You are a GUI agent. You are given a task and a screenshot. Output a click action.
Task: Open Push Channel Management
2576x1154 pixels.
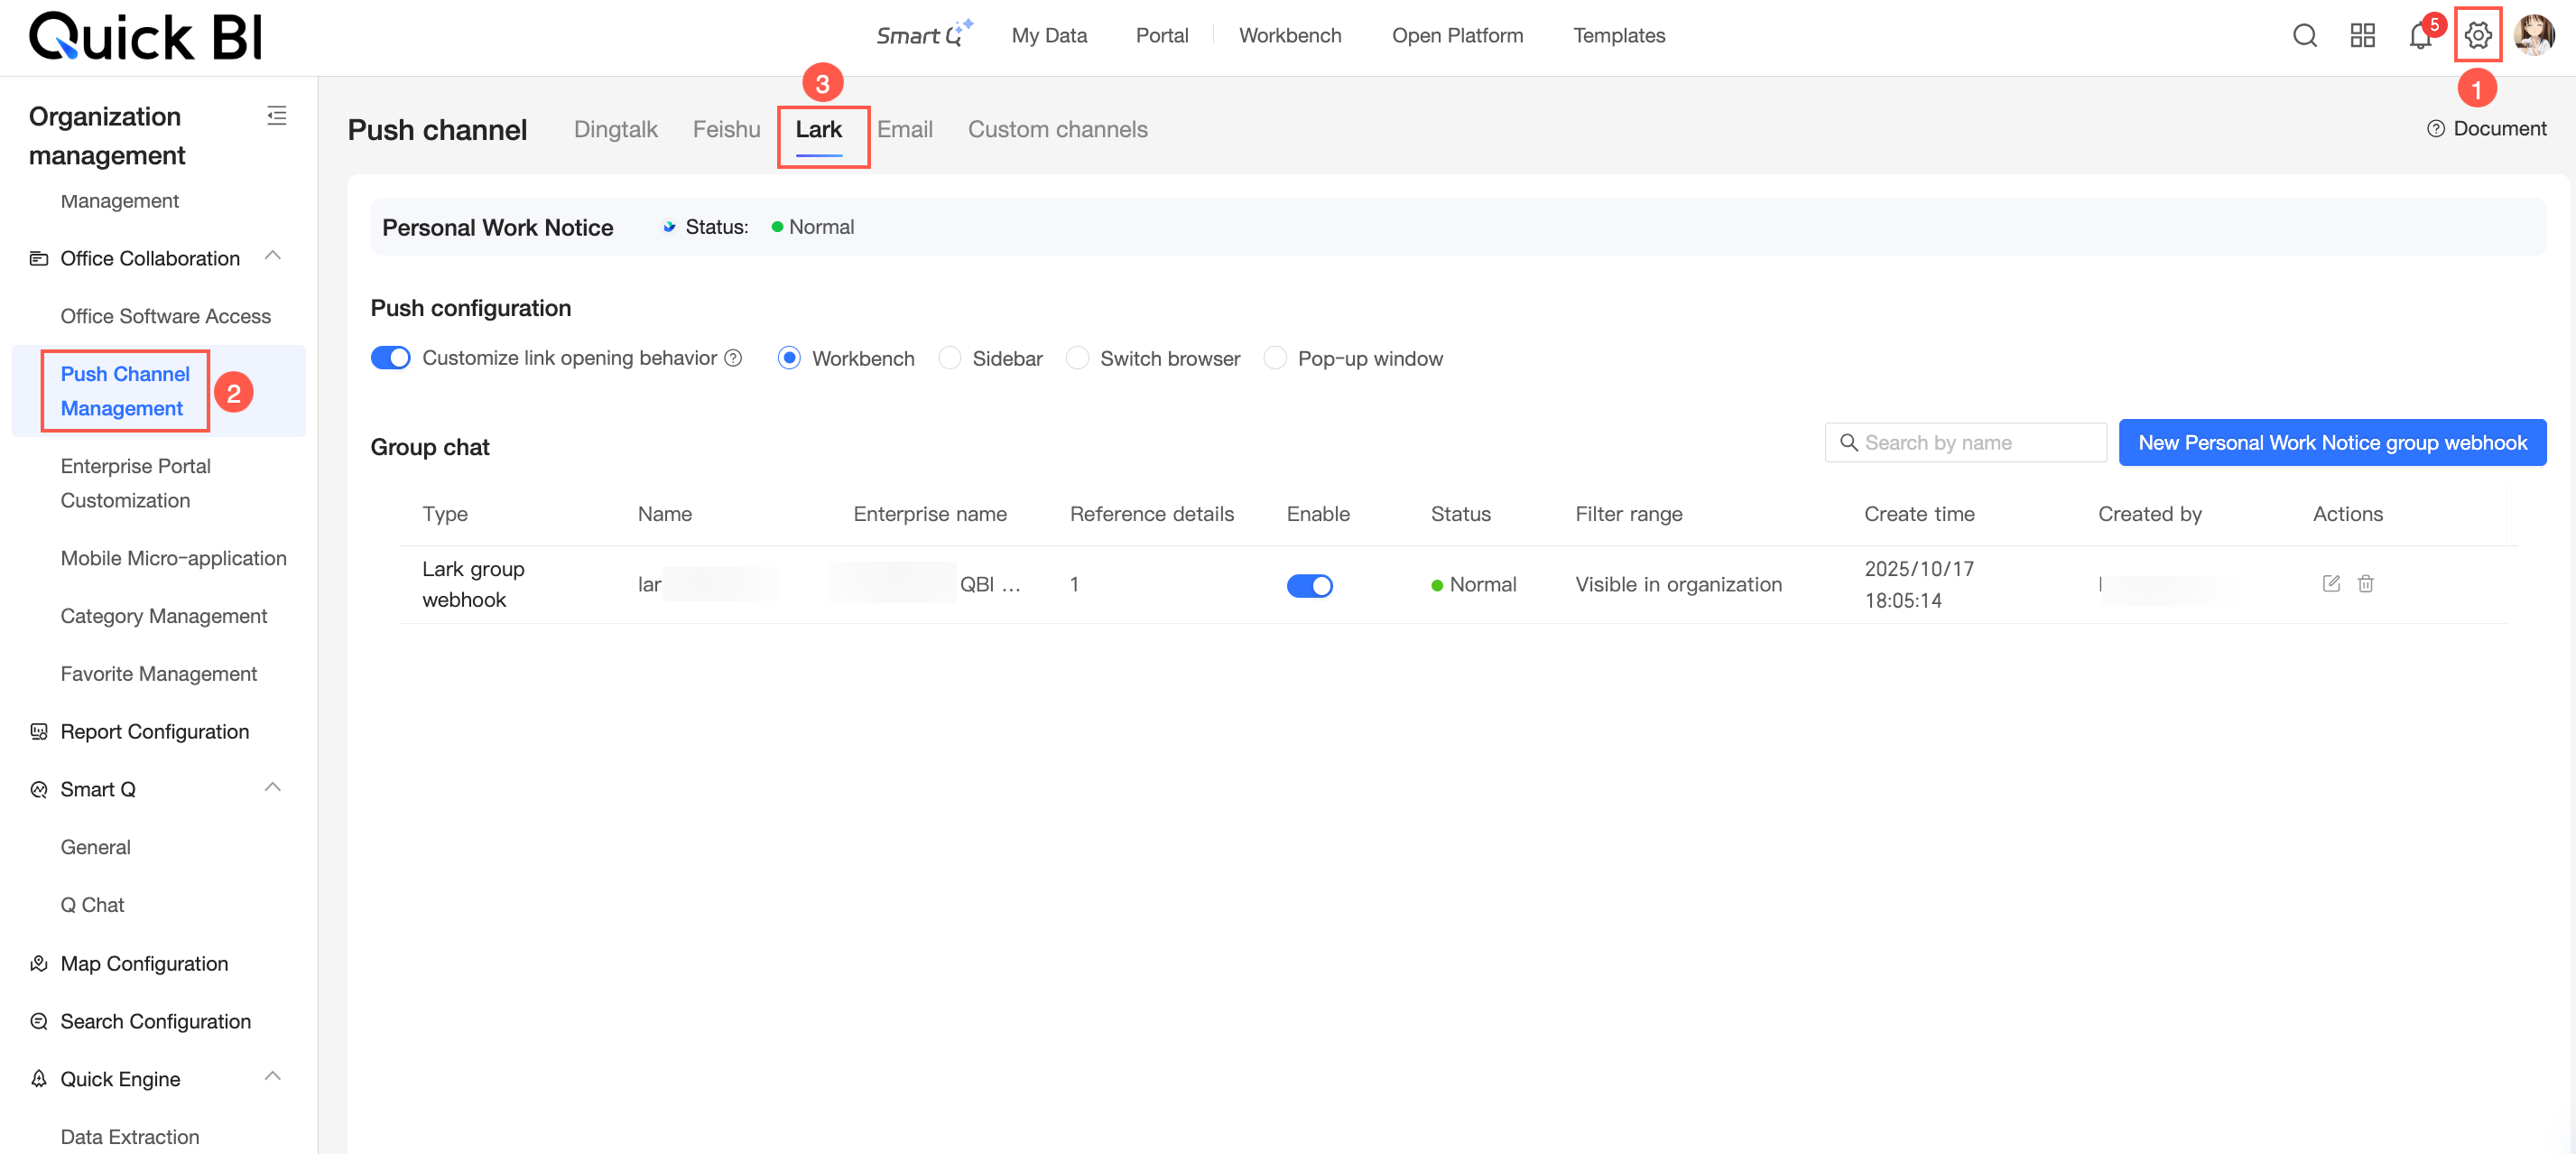click(x=125, y=391)
